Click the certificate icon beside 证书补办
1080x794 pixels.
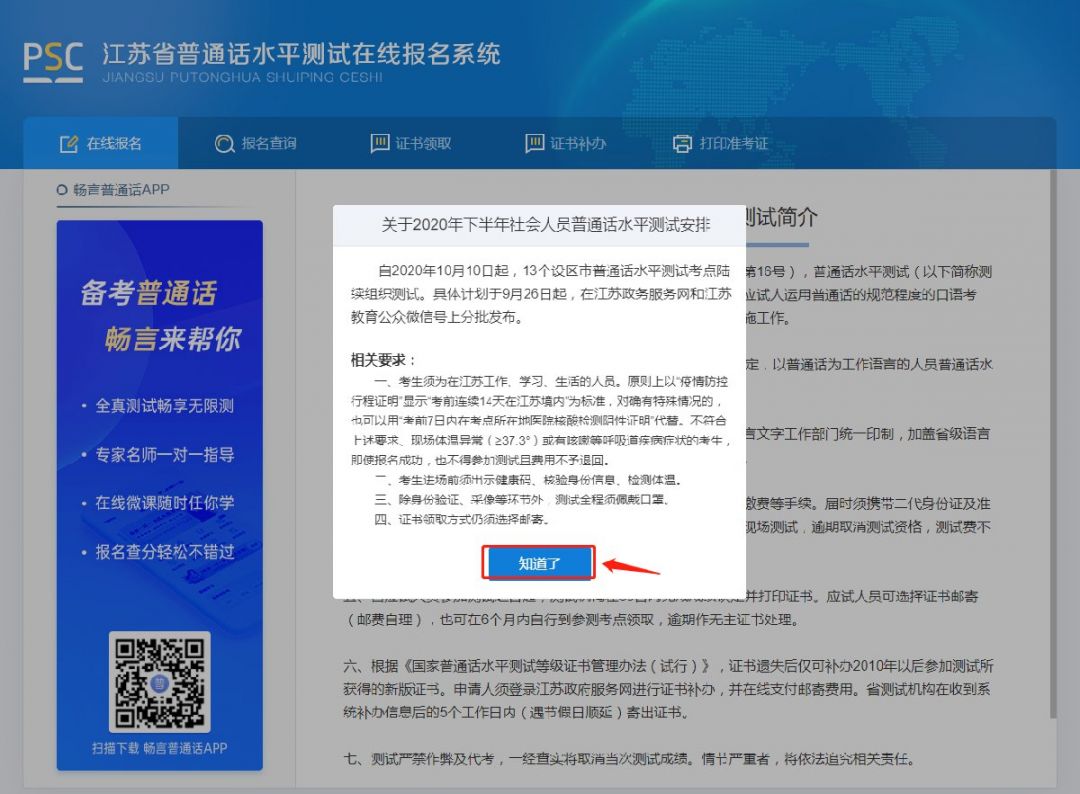click(534, 143)
